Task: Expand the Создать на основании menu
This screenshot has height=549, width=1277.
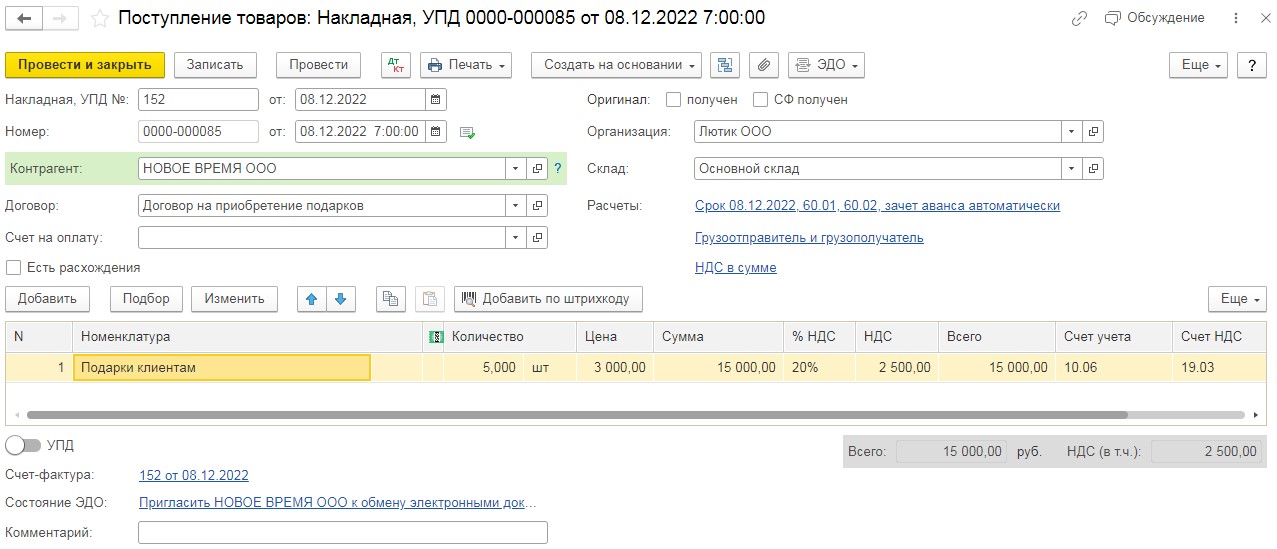Action: pyautogui.click(x=616, y=65)
